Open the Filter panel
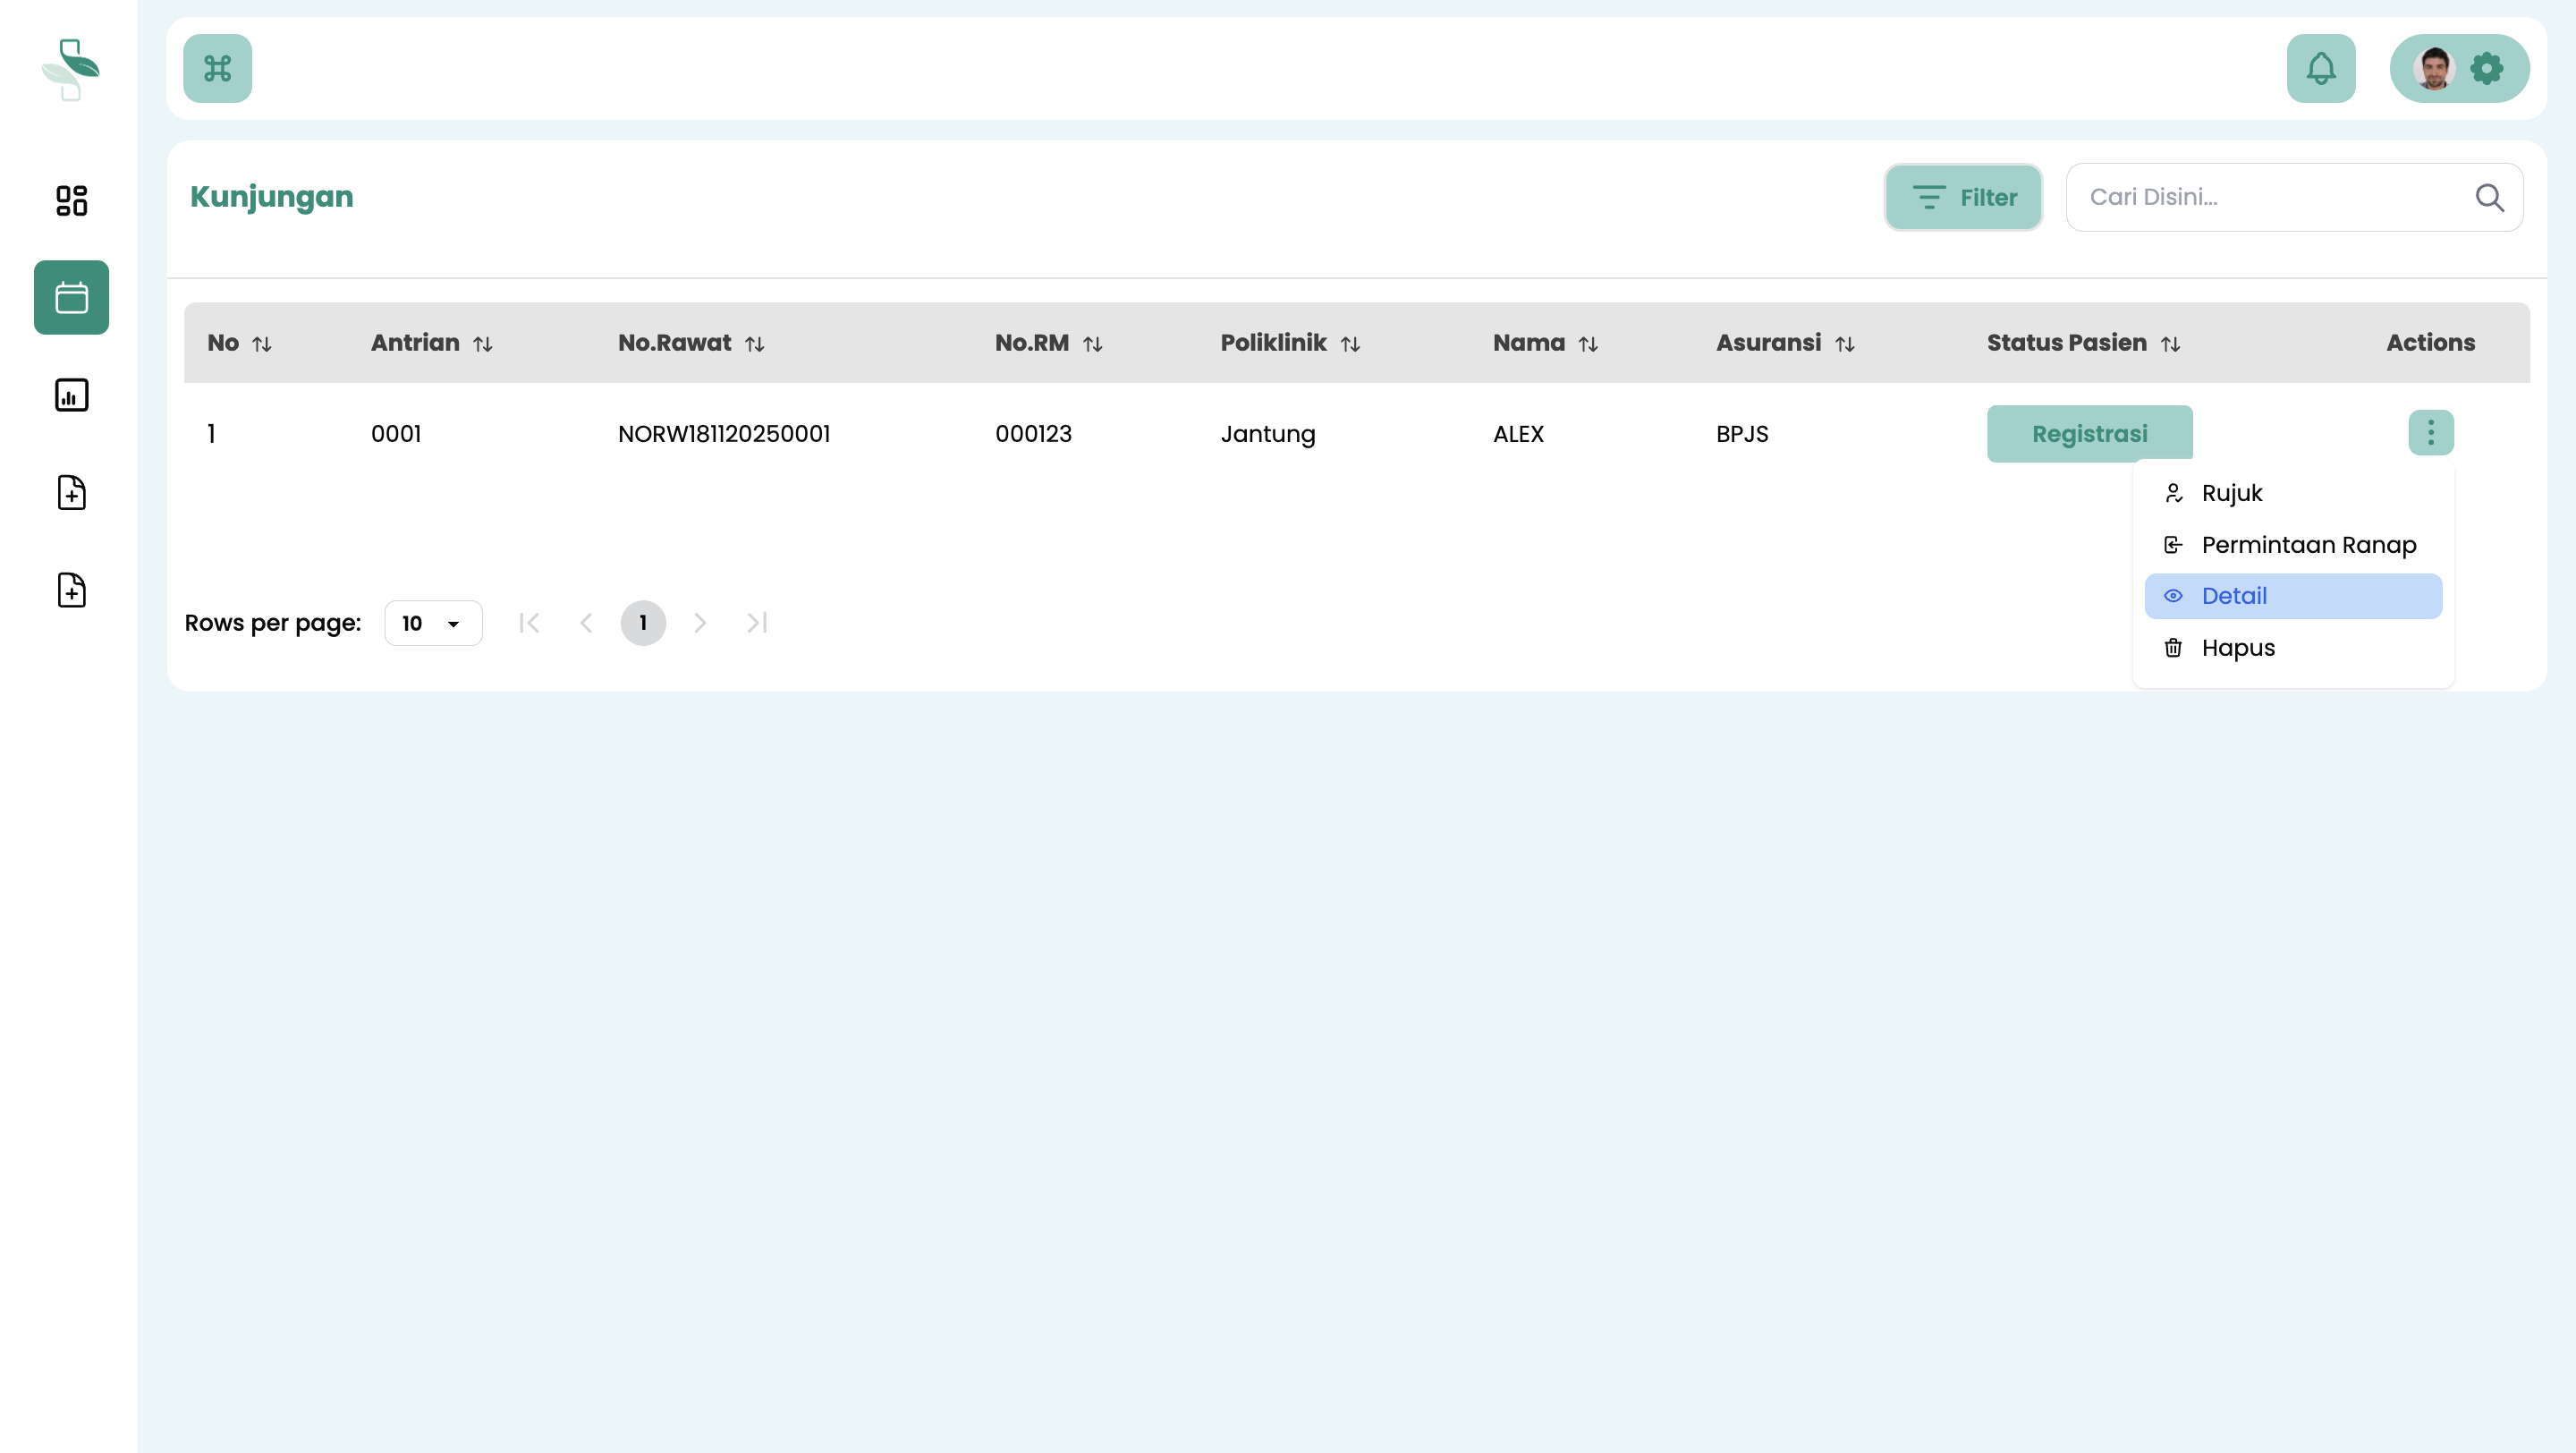Viewport: 2576px width, 1453px height. pyautogui.click(x=1962, y=197)
